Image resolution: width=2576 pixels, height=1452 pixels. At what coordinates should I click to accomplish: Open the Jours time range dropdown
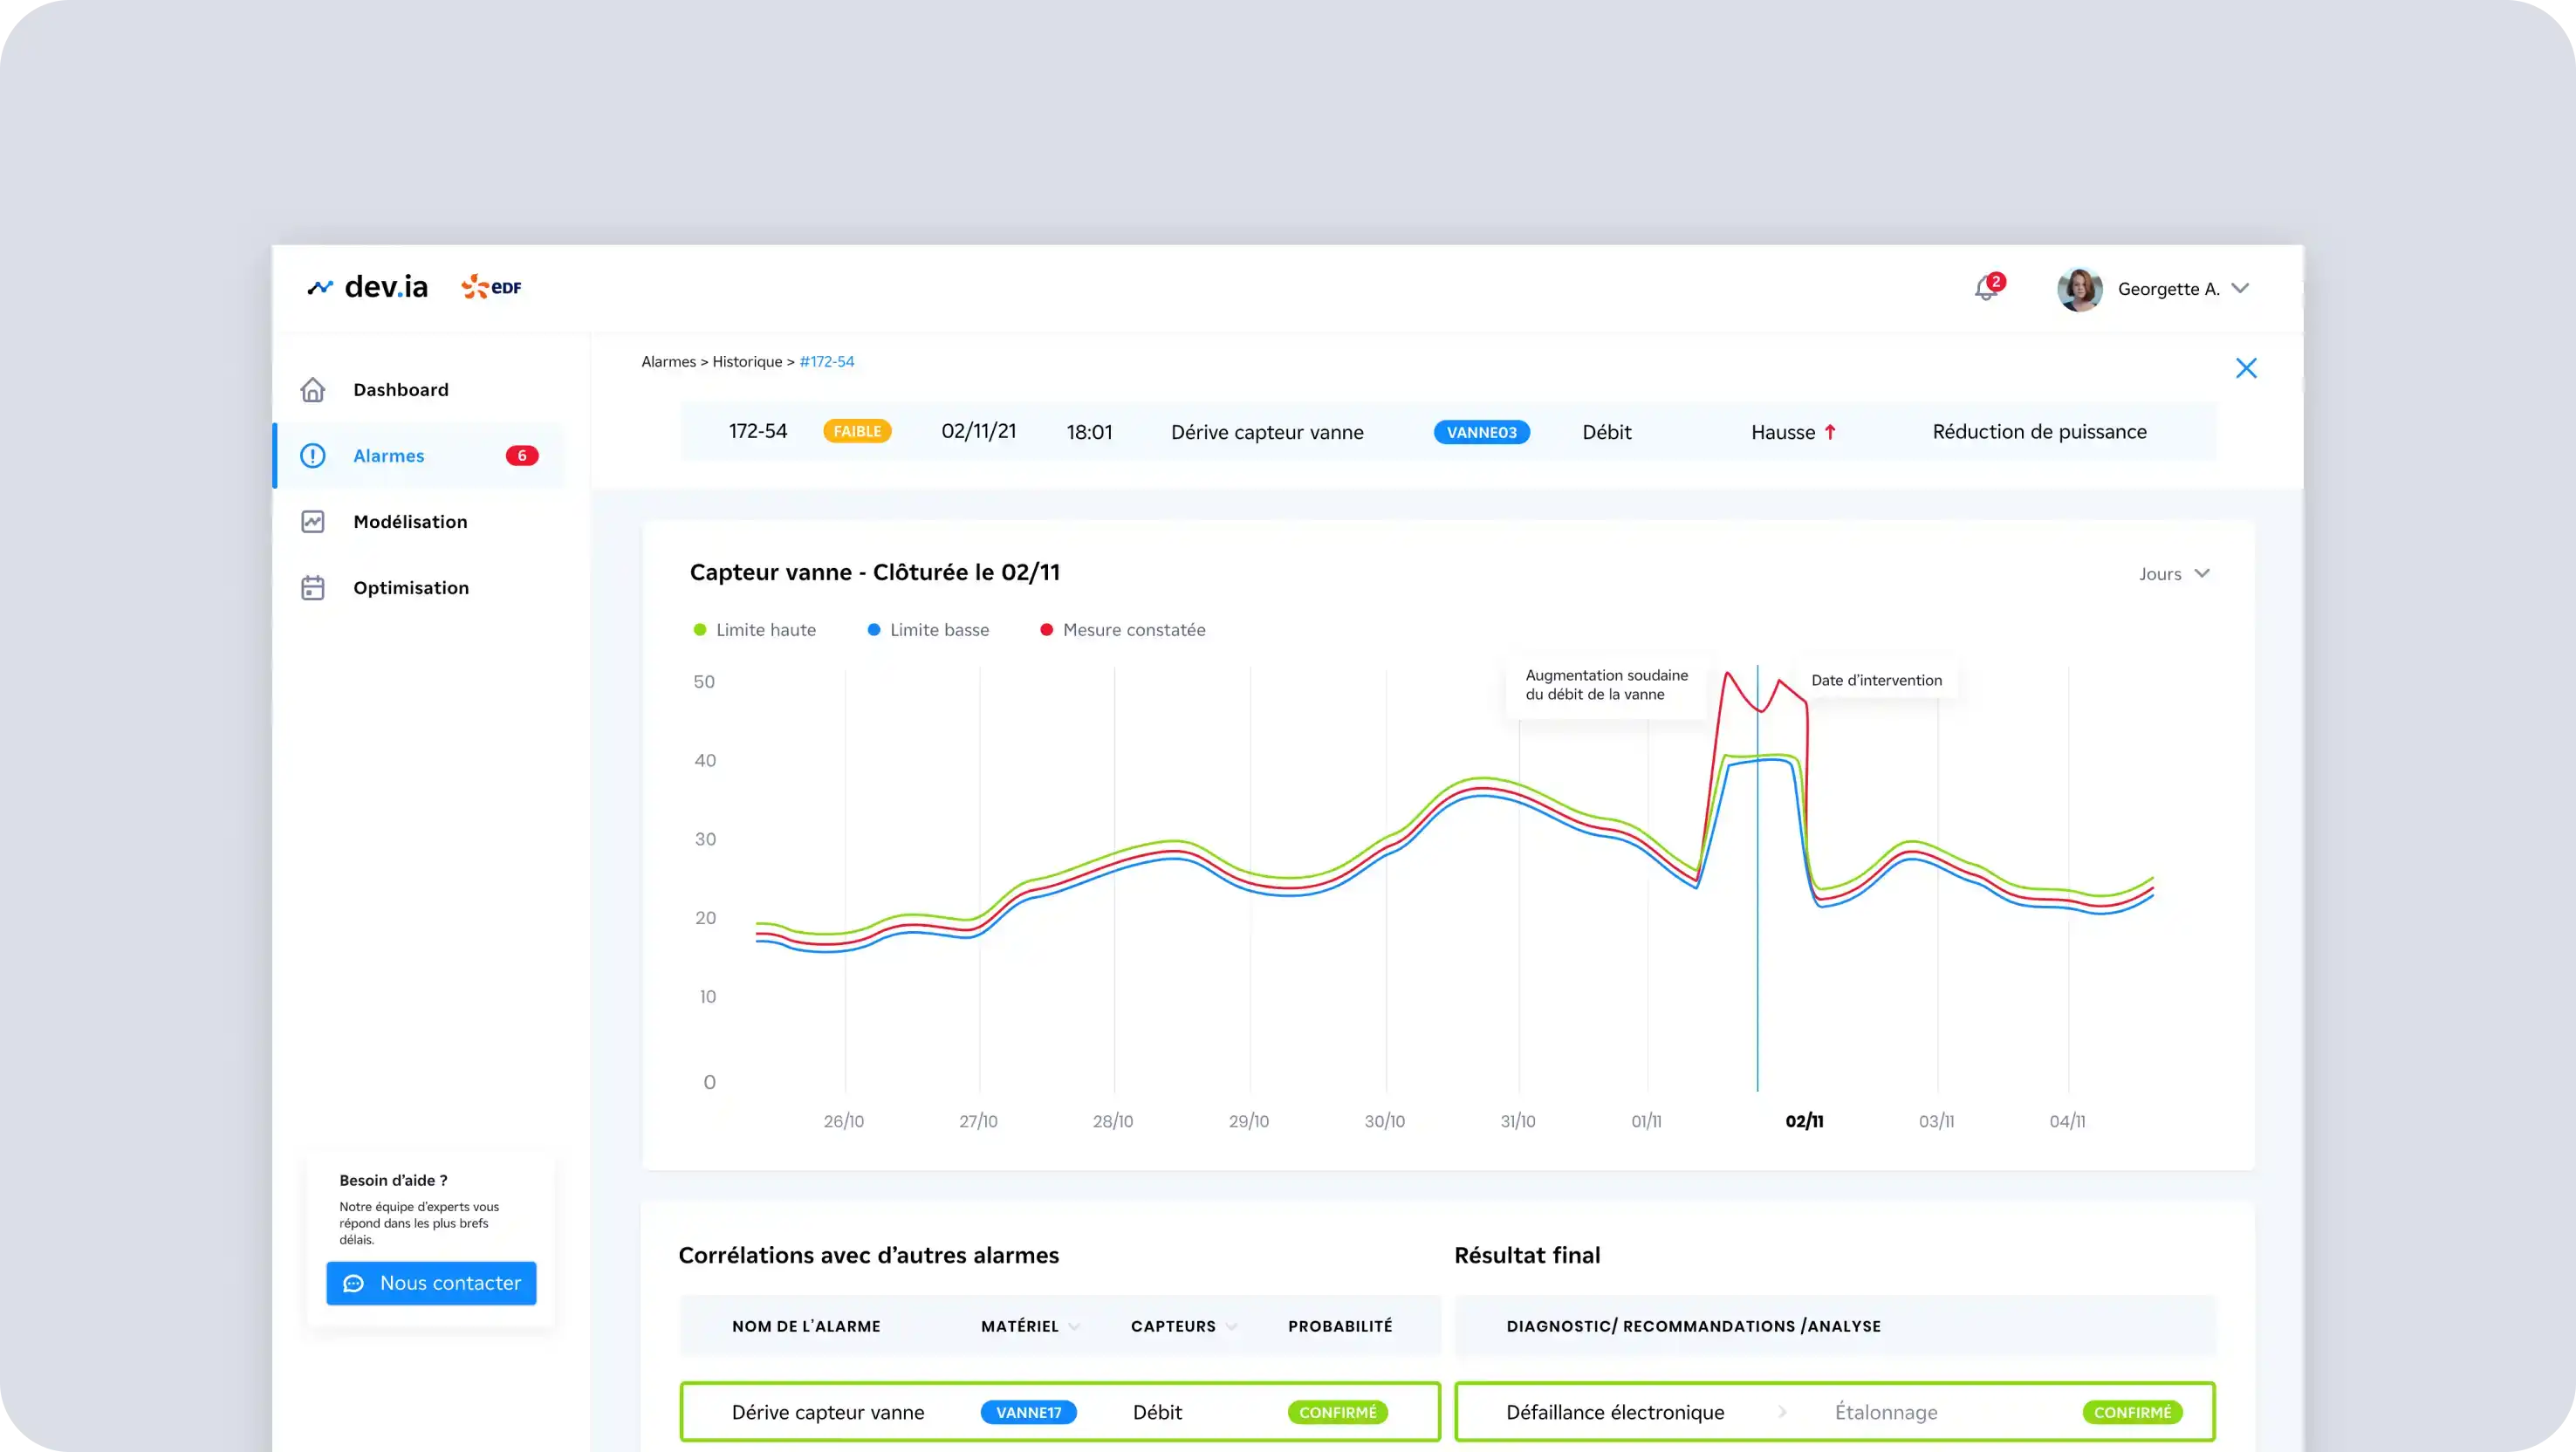coord(2174,574)
